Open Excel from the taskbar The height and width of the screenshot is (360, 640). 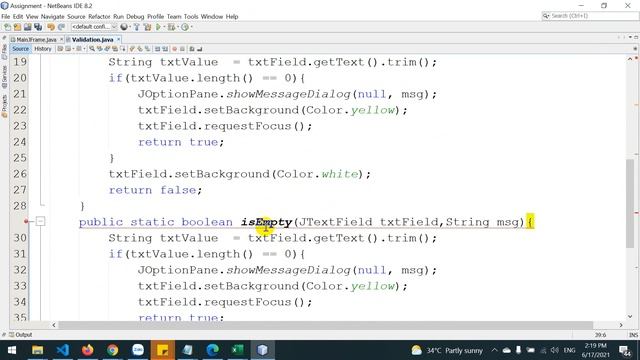tap(238, 350)
